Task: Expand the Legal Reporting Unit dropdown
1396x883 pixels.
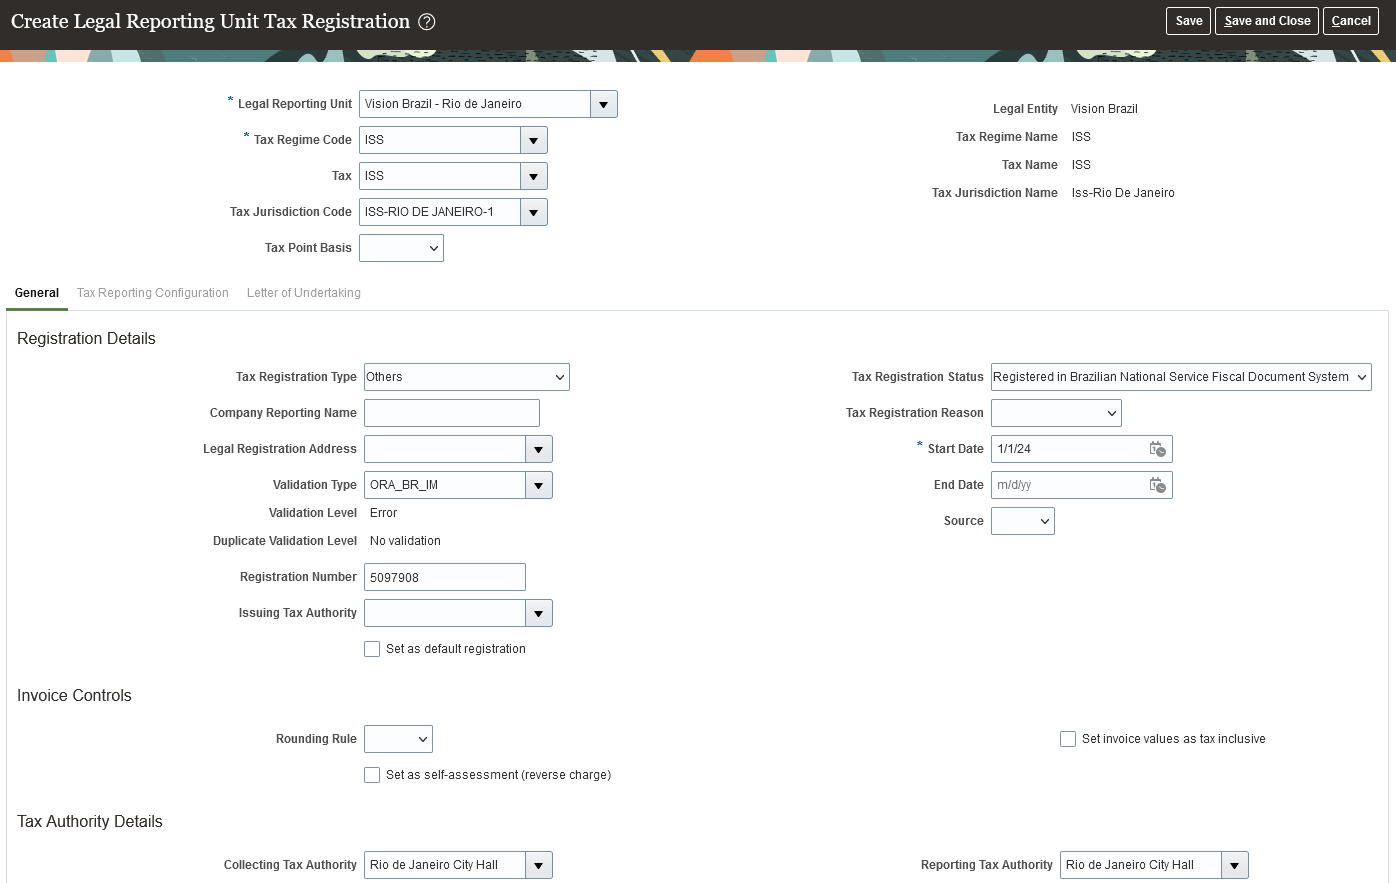Action: (x=604, y=103)
